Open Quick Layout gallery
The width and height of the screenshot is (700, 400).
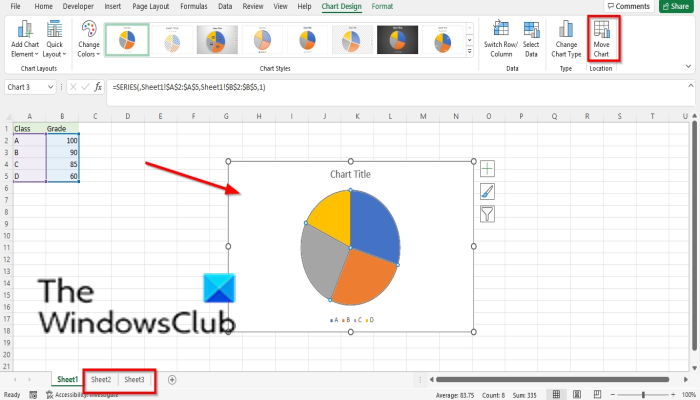point(54,39)
